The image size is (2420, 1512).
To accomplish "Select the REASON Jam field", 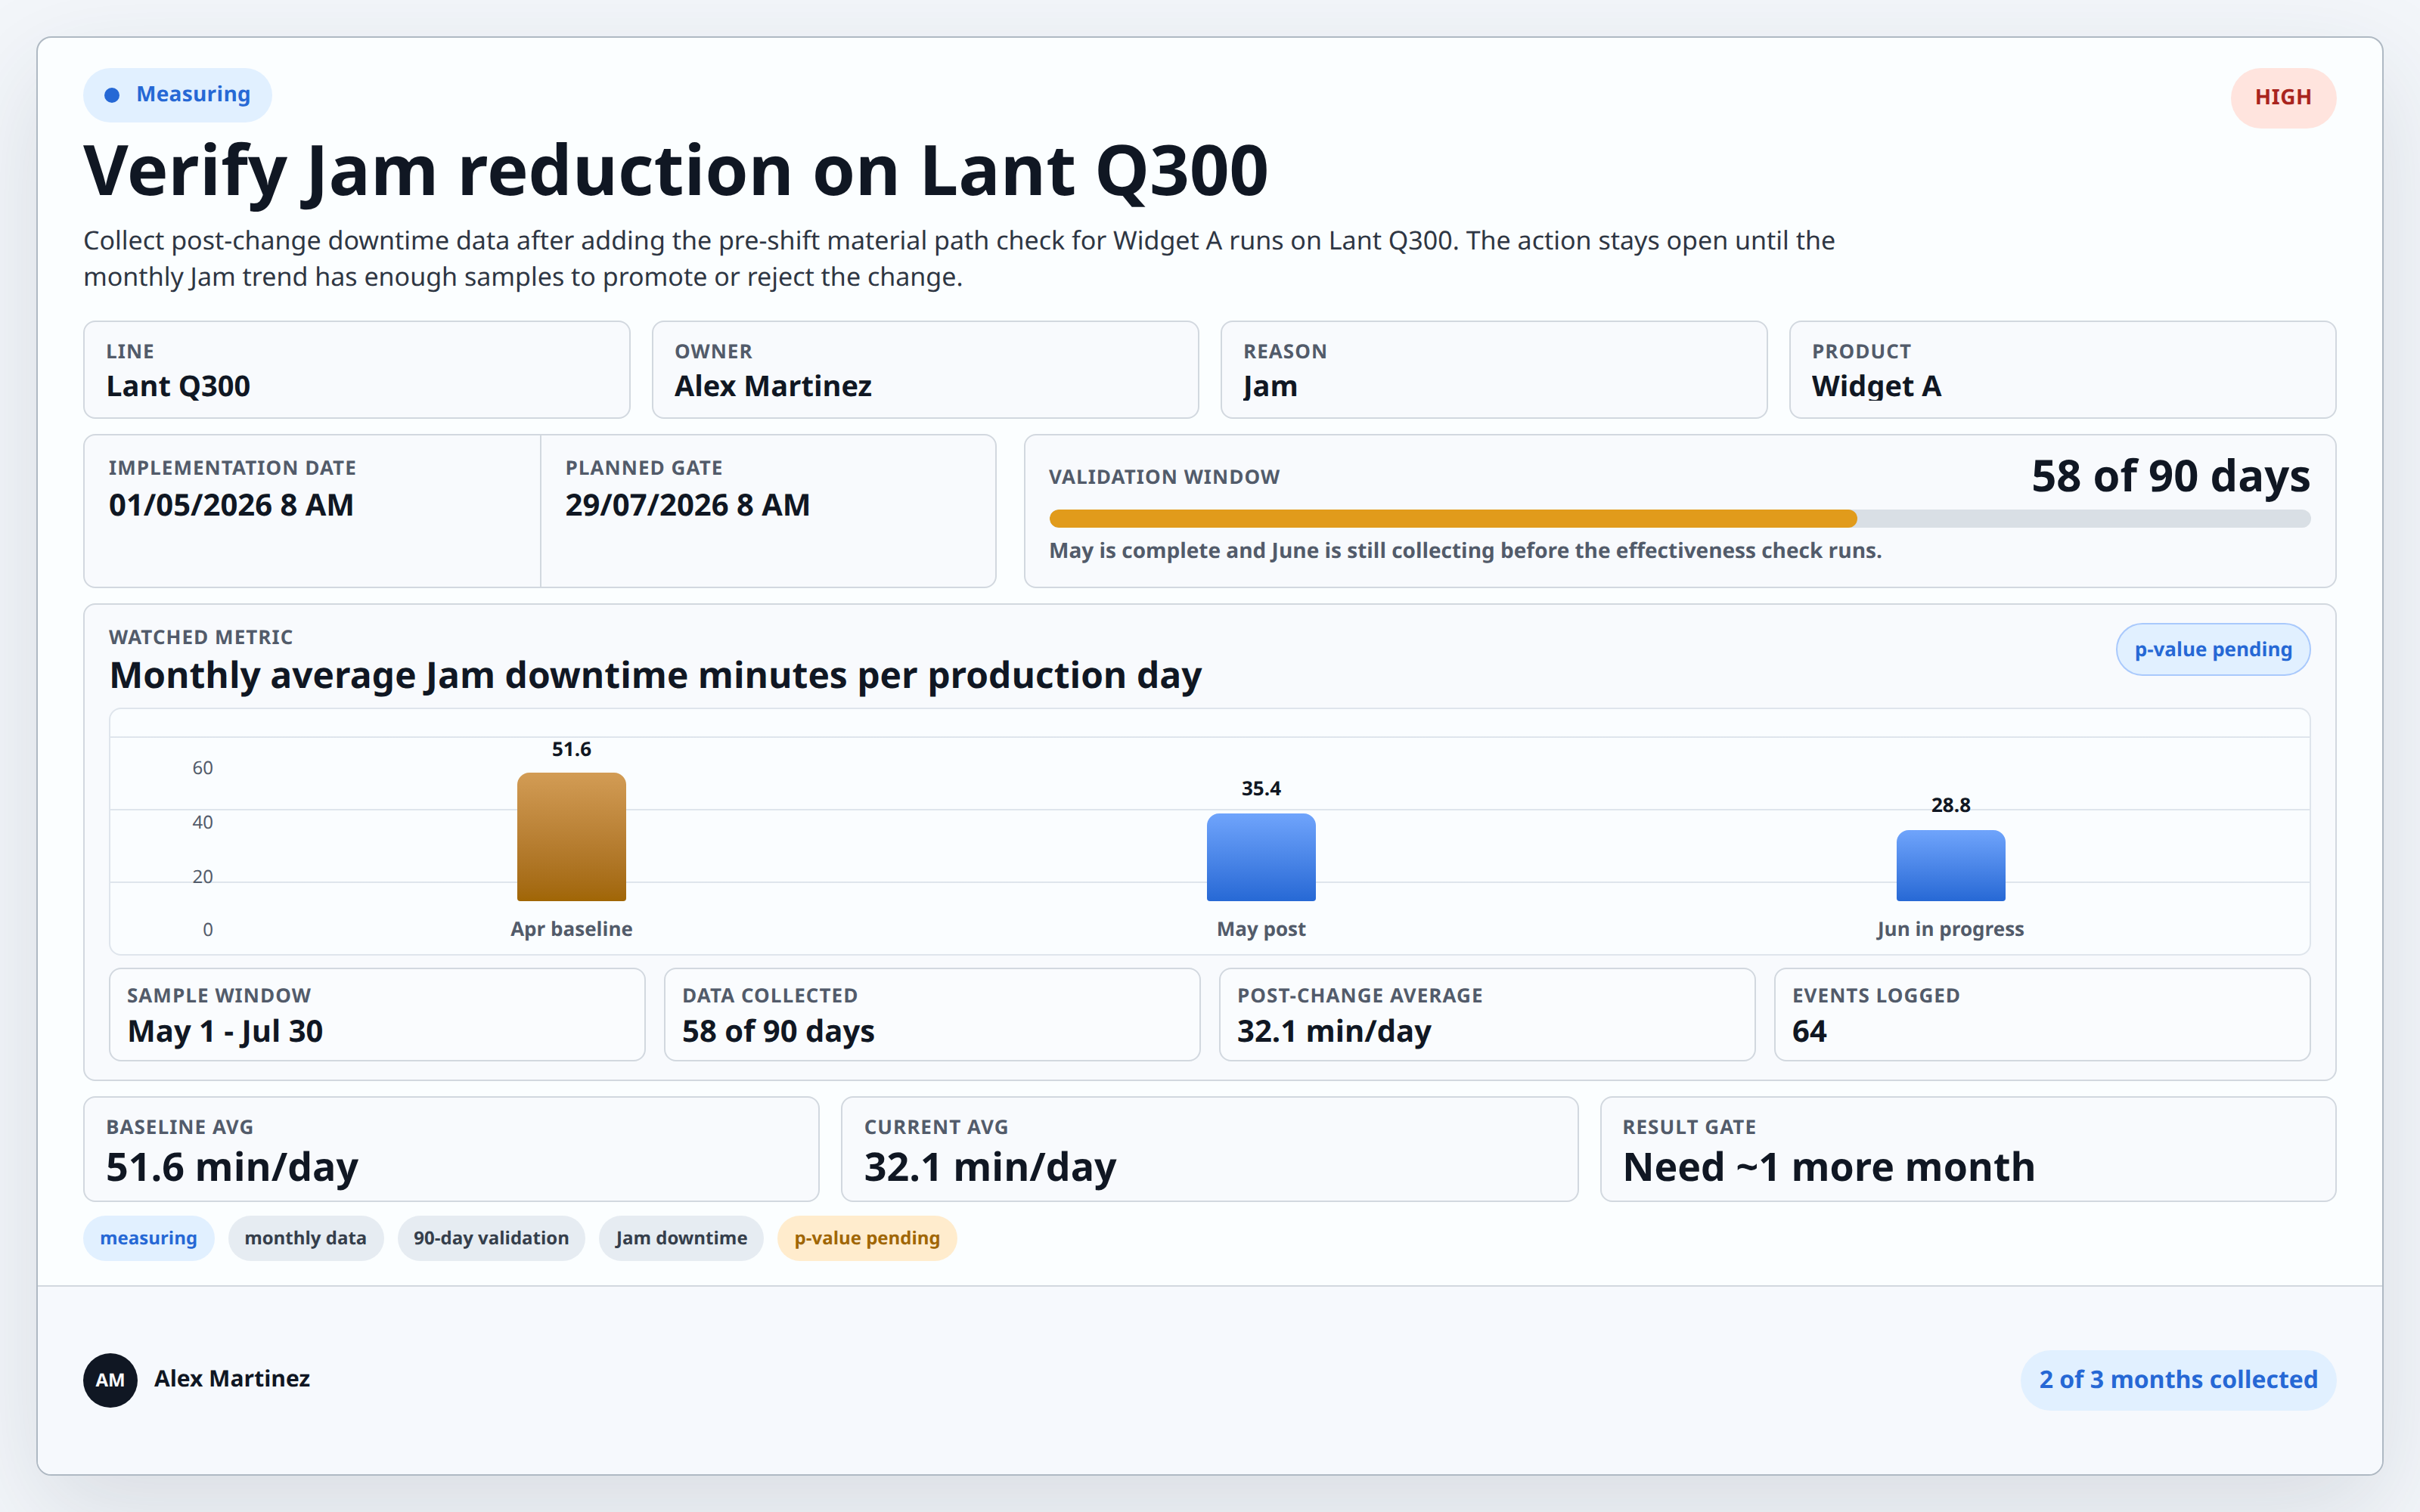I will click(x=1493, y=369).
